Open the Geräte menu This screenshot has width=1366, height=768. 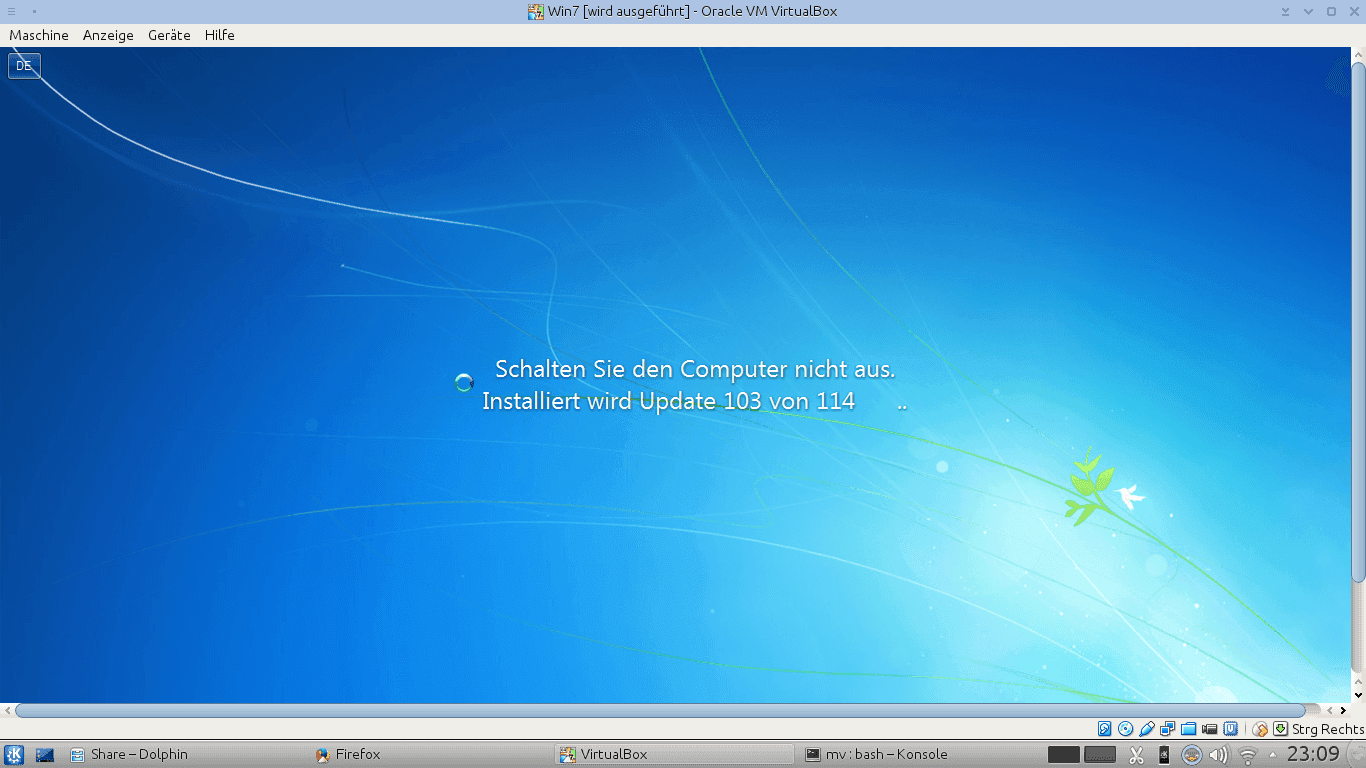169,35
